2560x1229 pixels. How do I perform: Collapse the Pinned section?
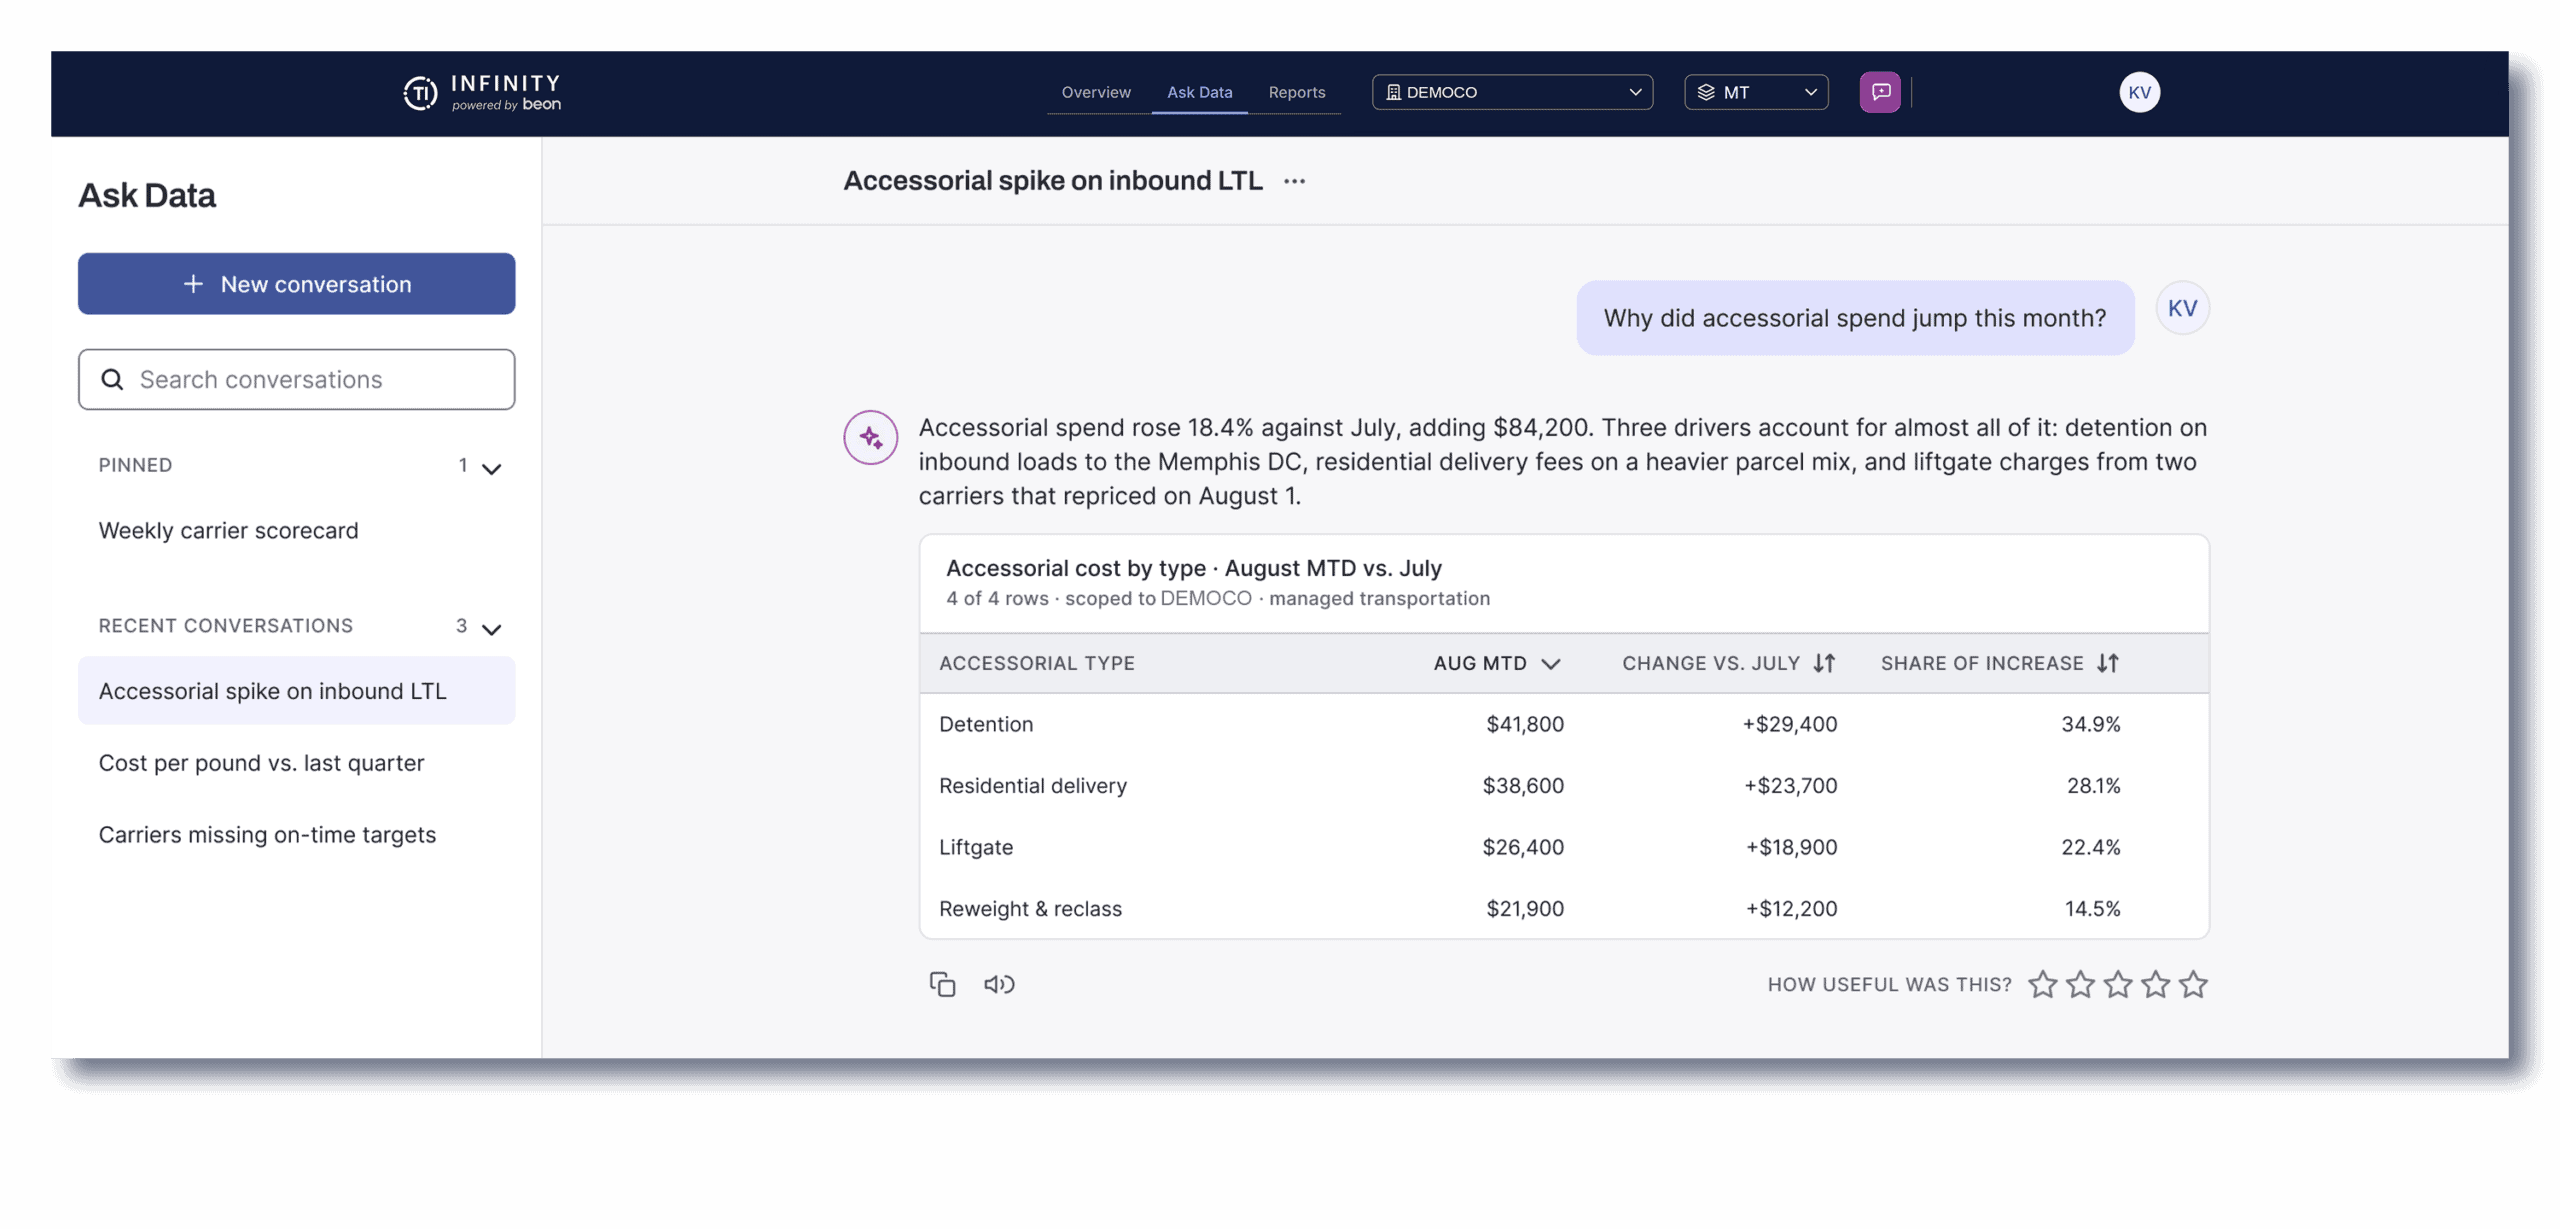pyautogui.click(x=491, y=467)
